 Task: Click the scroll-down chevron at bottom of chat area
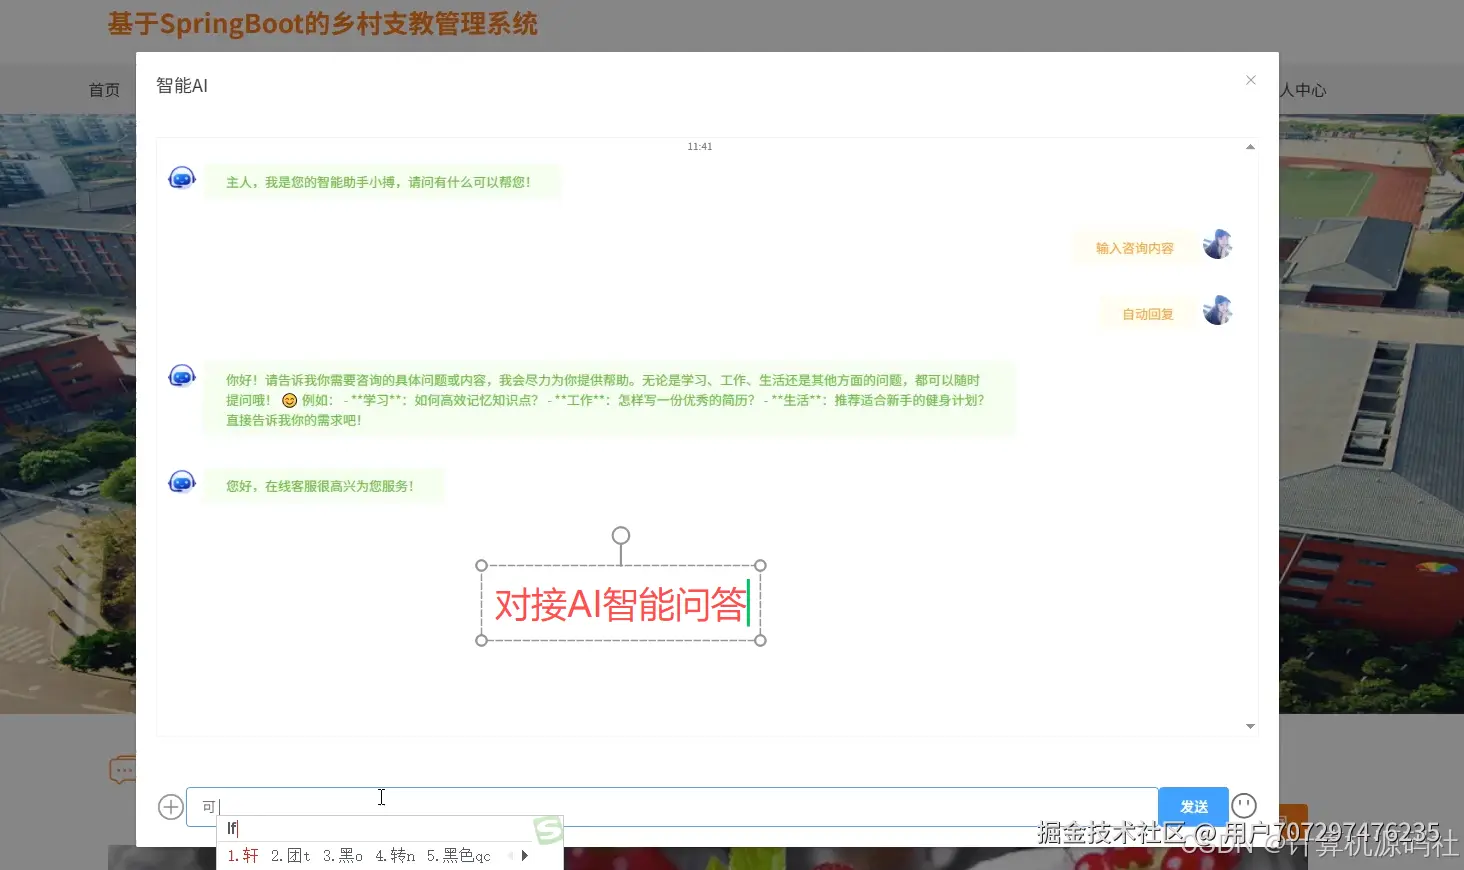1249,726
